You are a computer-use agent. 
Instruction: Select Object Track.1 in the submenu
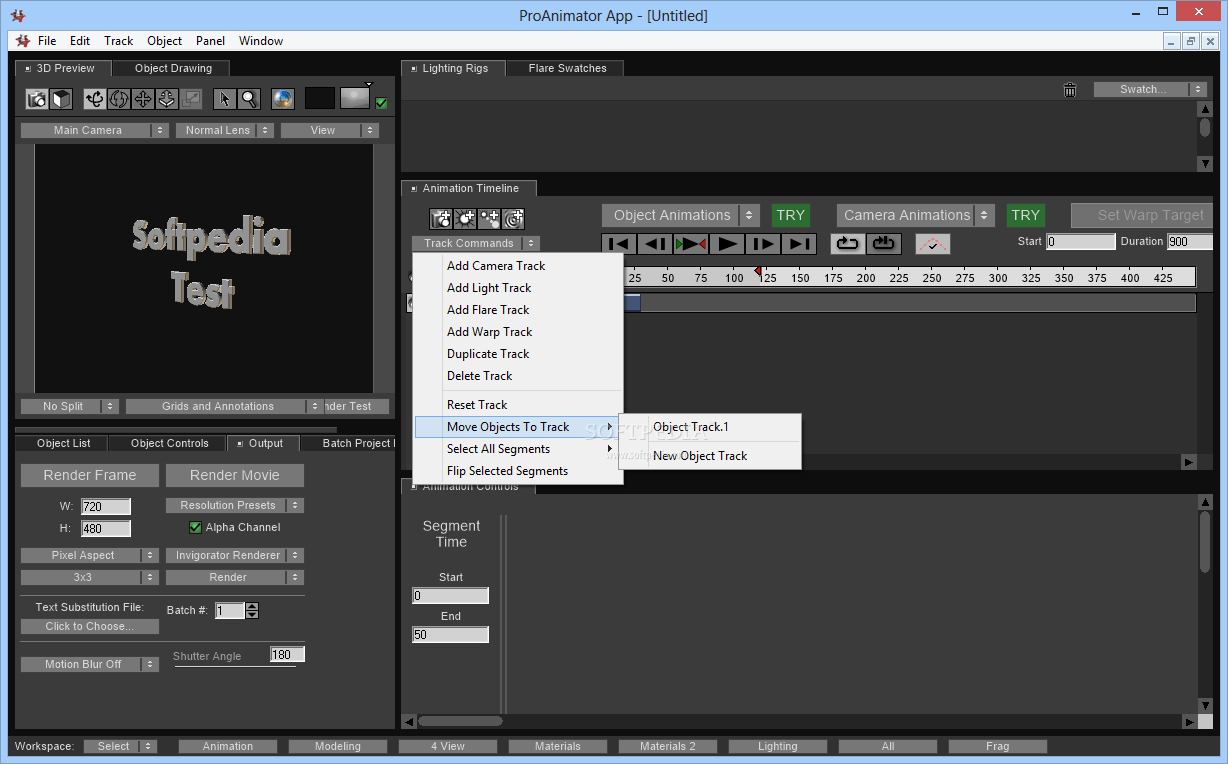(710, 427)
